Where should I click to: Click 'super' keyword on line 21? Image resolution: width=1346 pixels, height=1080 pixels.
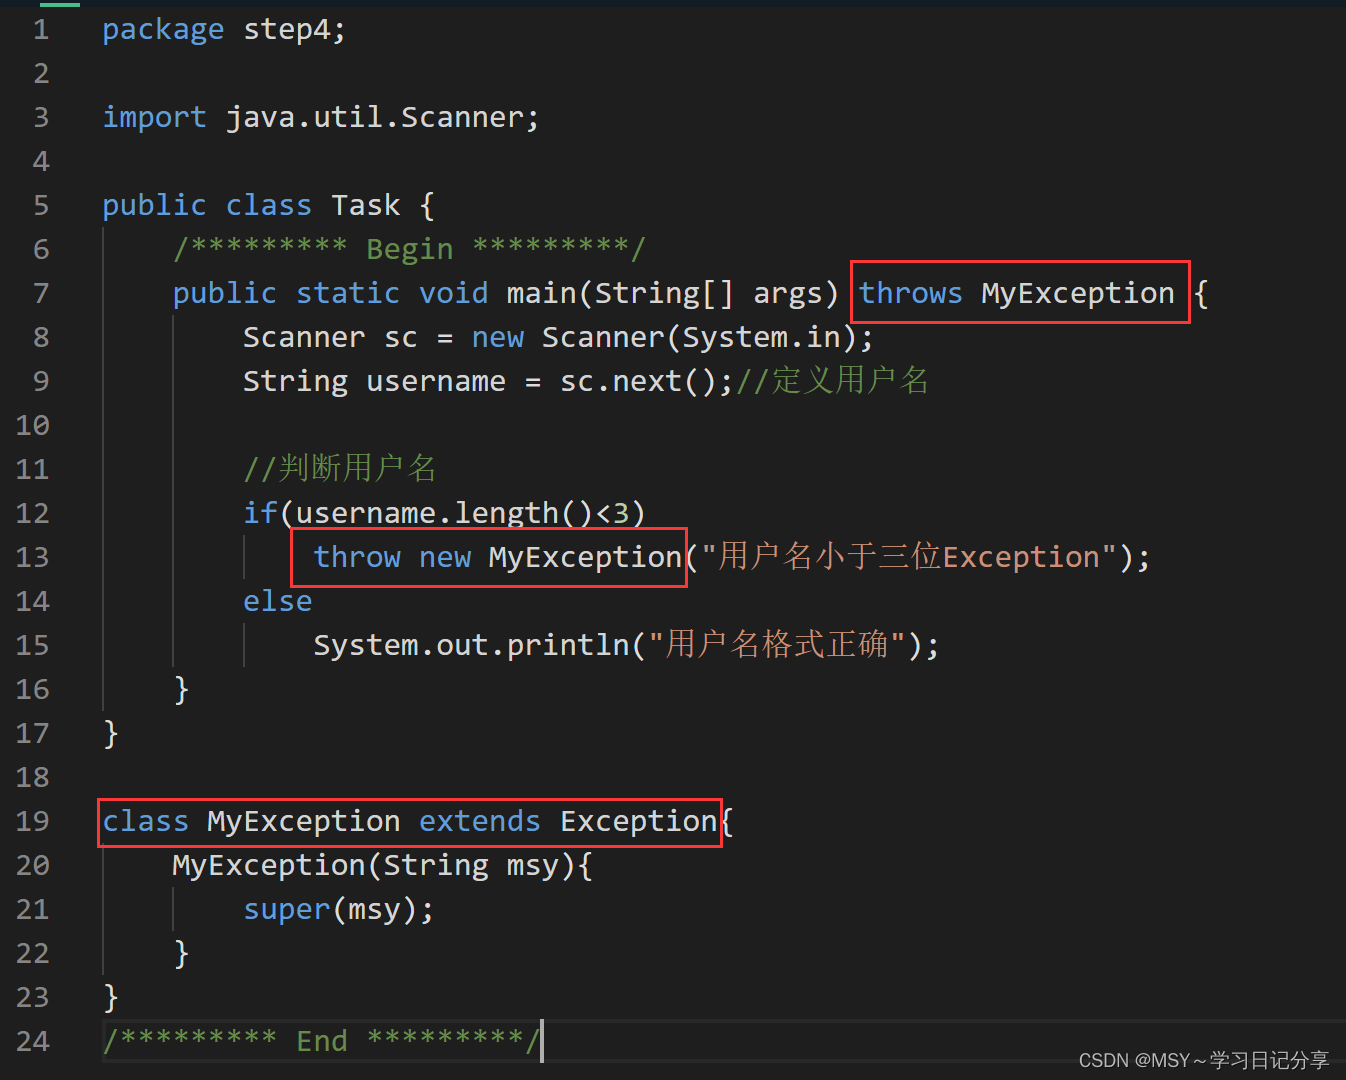click(286, 910)
